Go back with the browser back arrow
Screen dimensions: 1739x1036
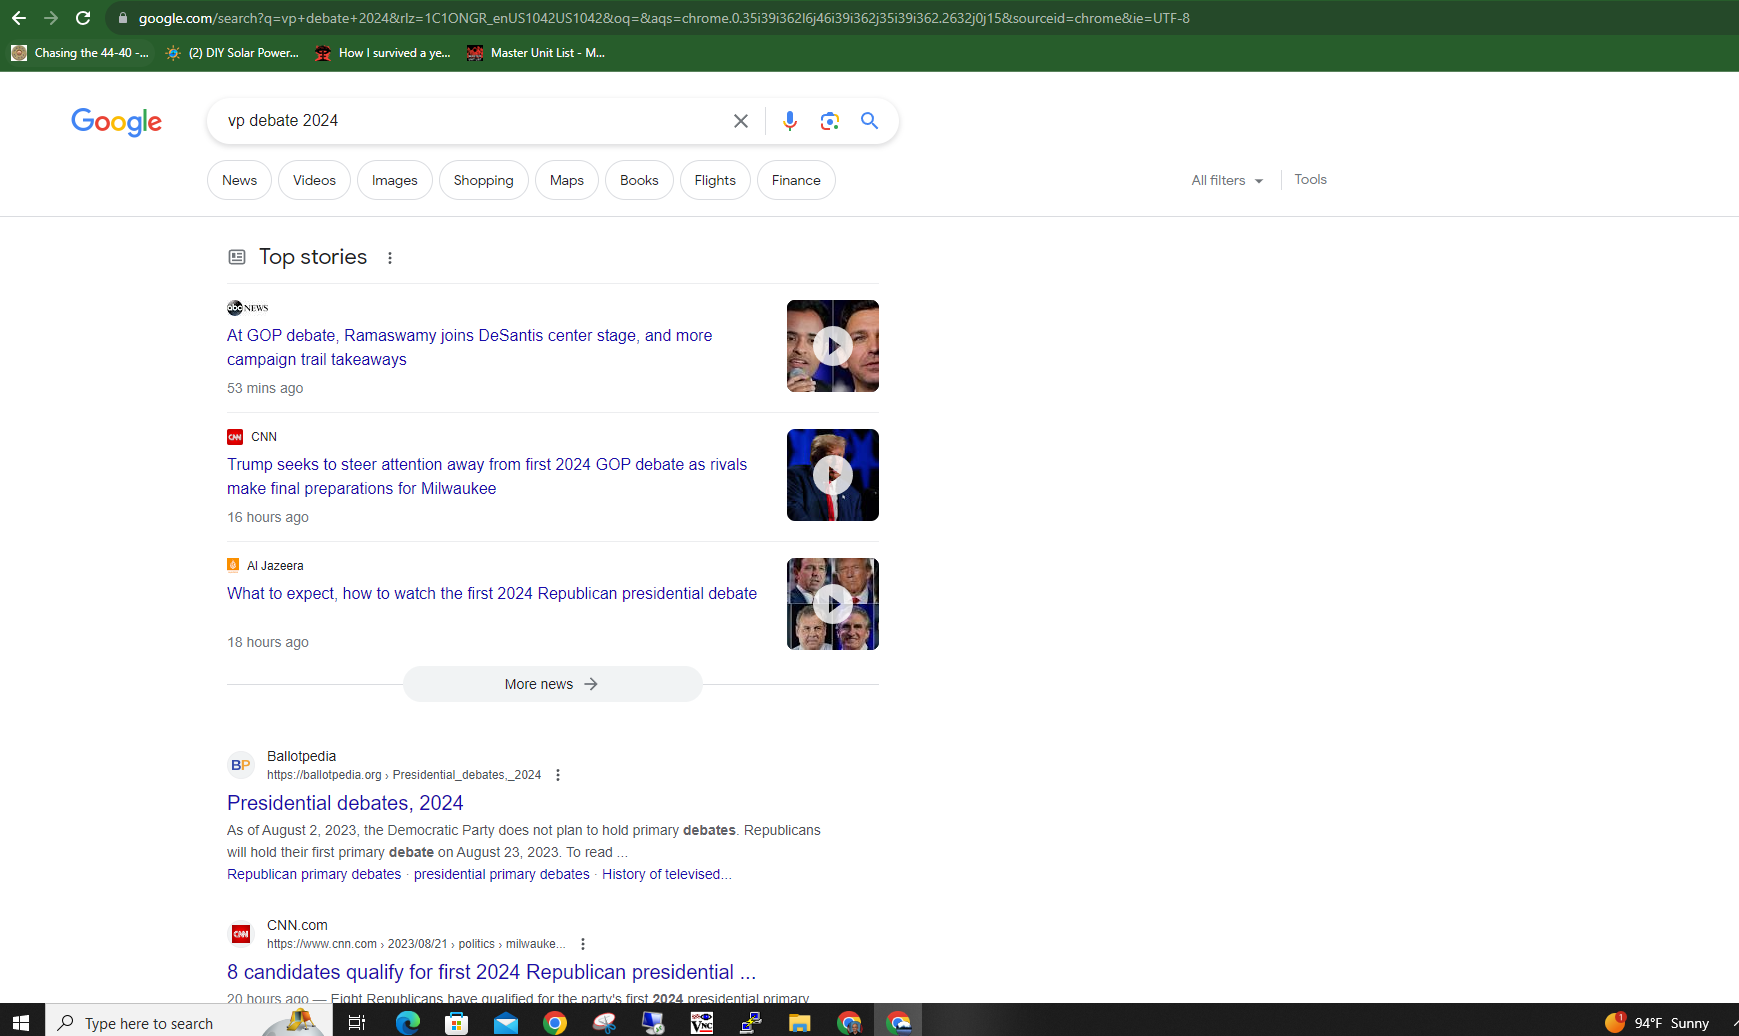click(x=18, y=18)
